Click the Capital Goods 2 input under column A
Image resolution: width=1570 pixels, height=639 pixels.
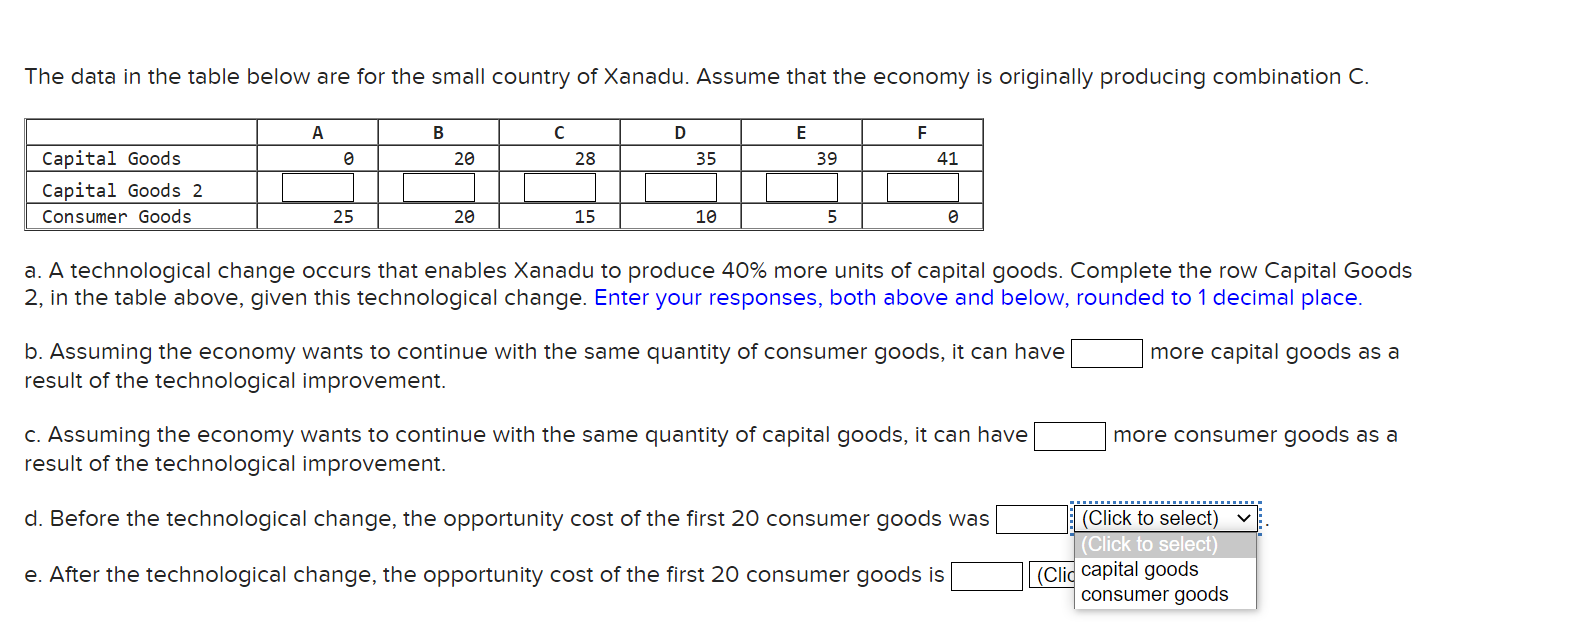pyautogui.click(x=316, y=187)
